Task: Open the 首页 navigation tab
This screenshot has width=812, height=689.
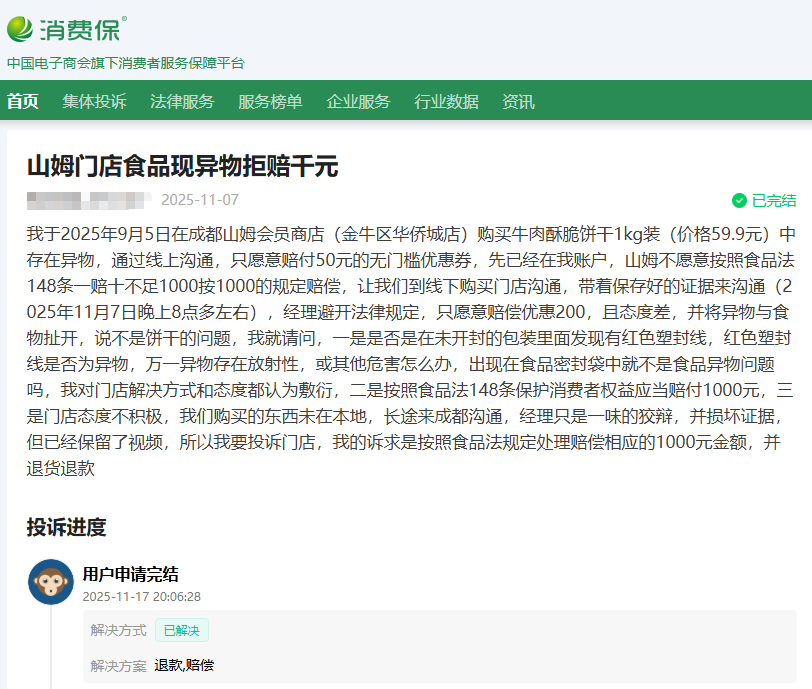Action: click(x=23, y=102)
